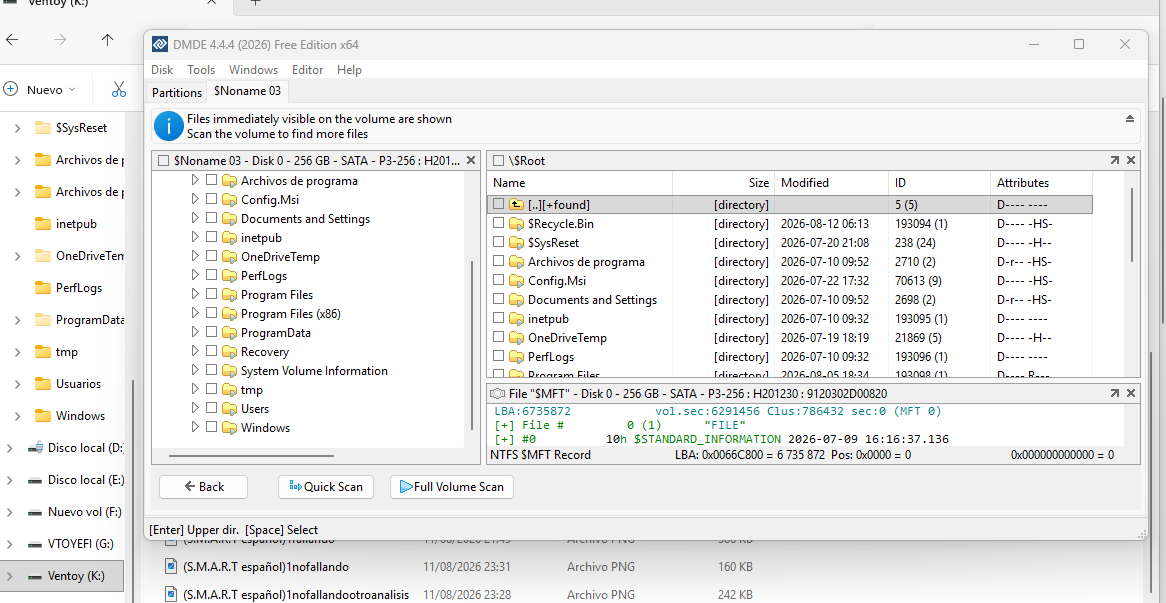Sort file list by Size column
The width and height of the screenshot is (1166, 603).
723,183
